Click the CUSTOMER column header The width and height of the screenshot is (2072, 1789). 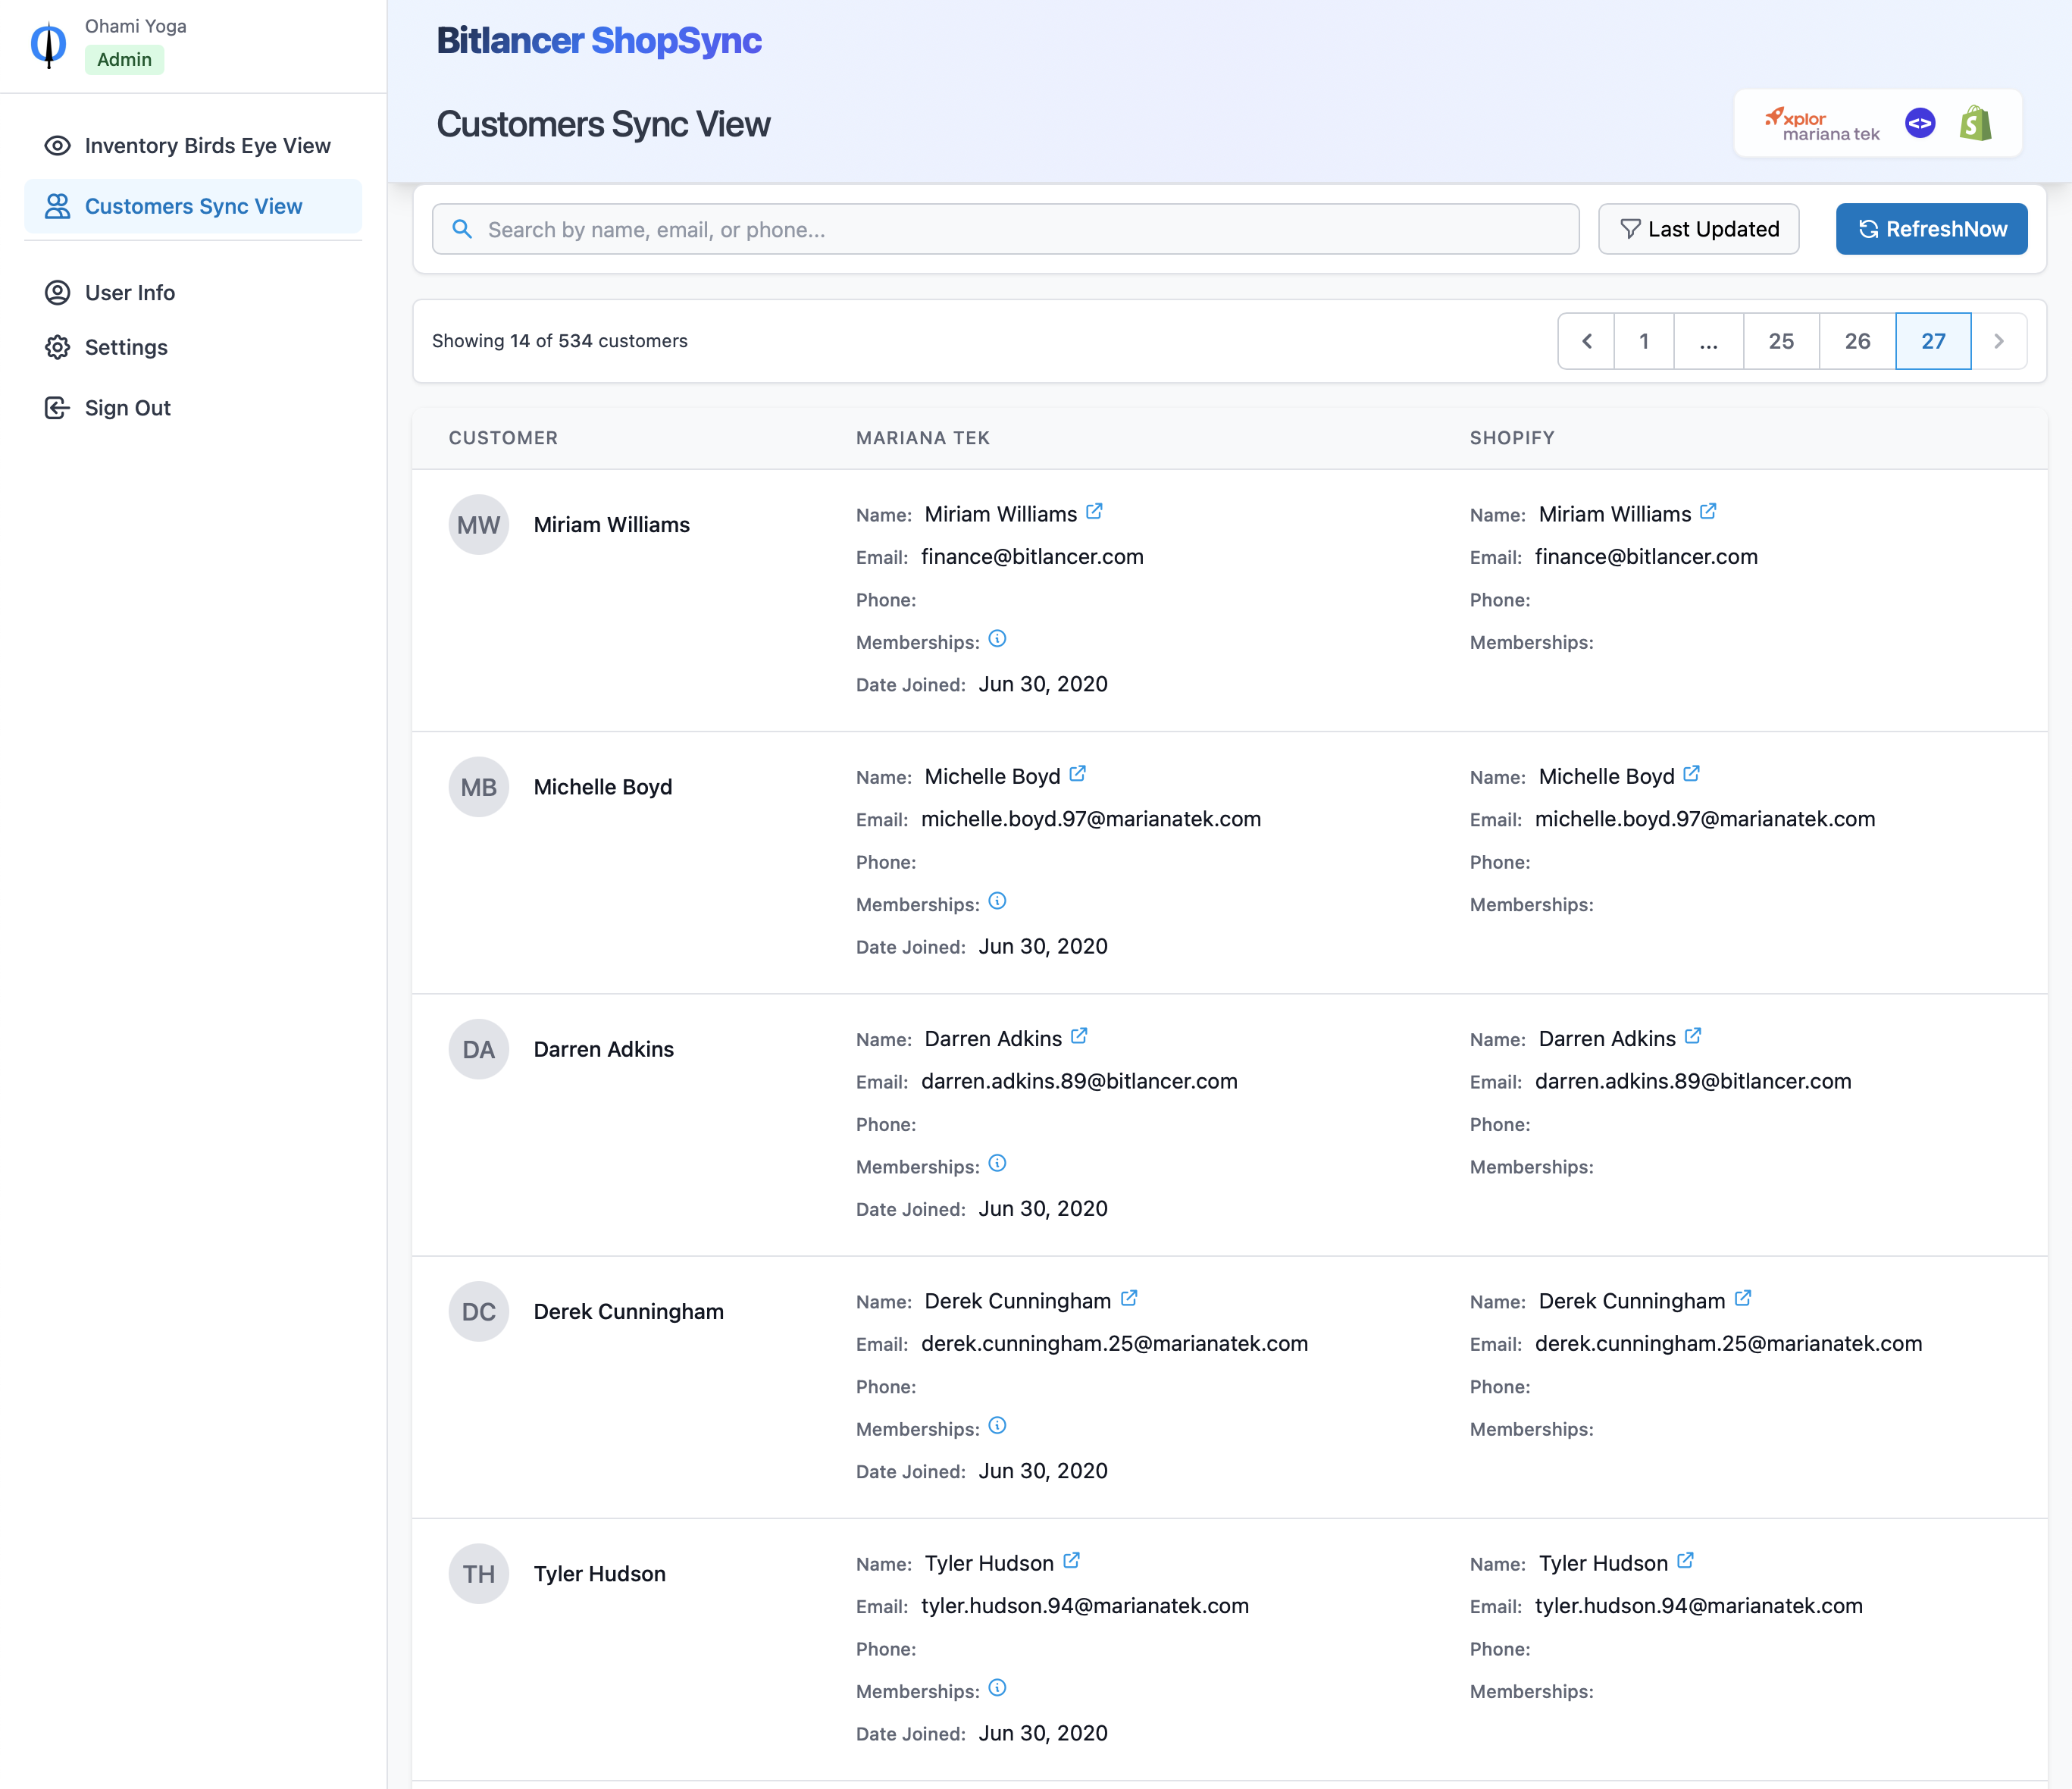click(503, 438)
